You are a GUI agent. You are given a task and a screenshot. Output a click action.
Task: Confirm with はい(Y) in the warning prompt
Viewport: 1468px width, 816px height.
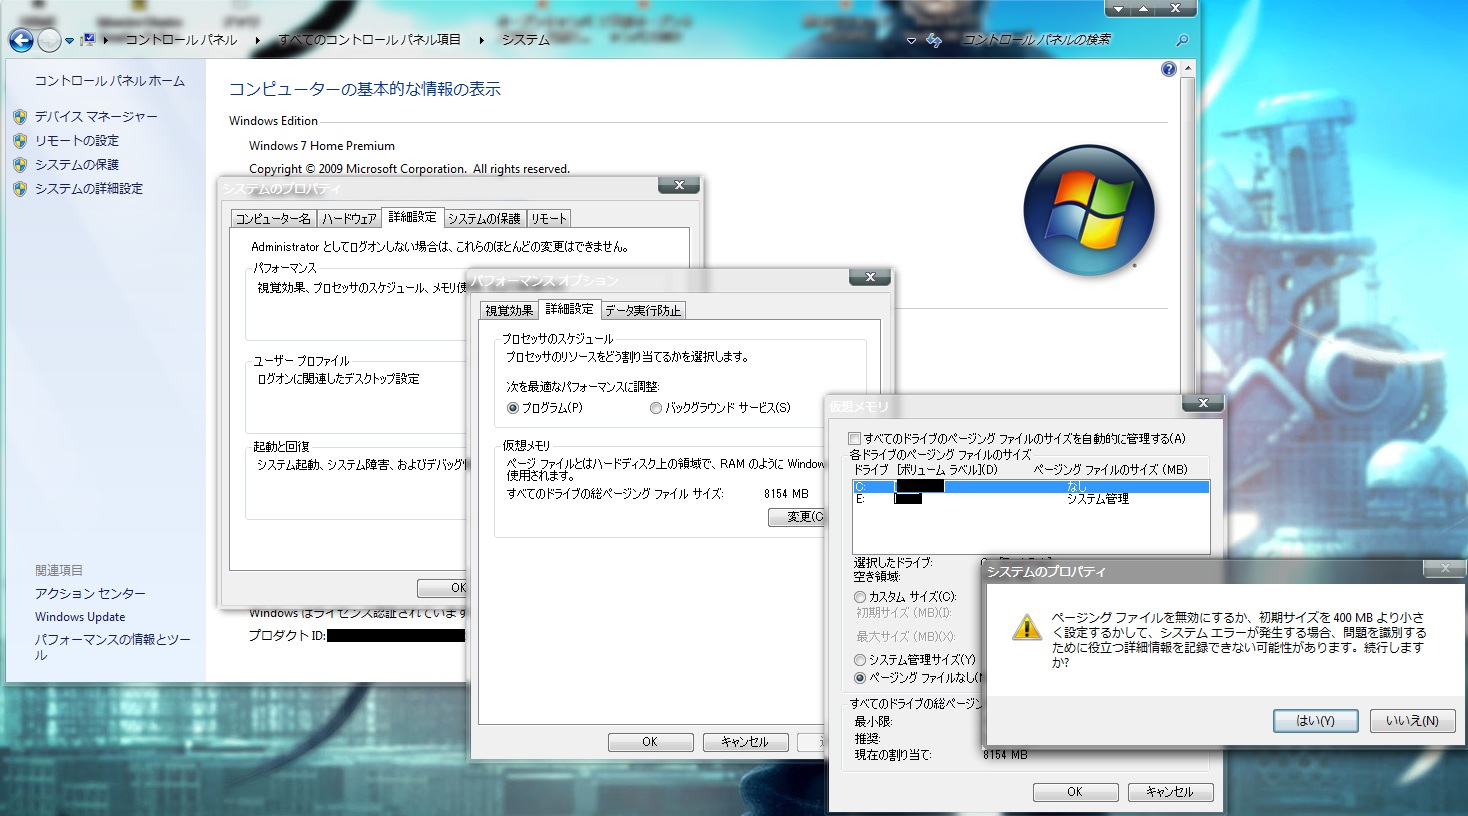[1316, 721]
